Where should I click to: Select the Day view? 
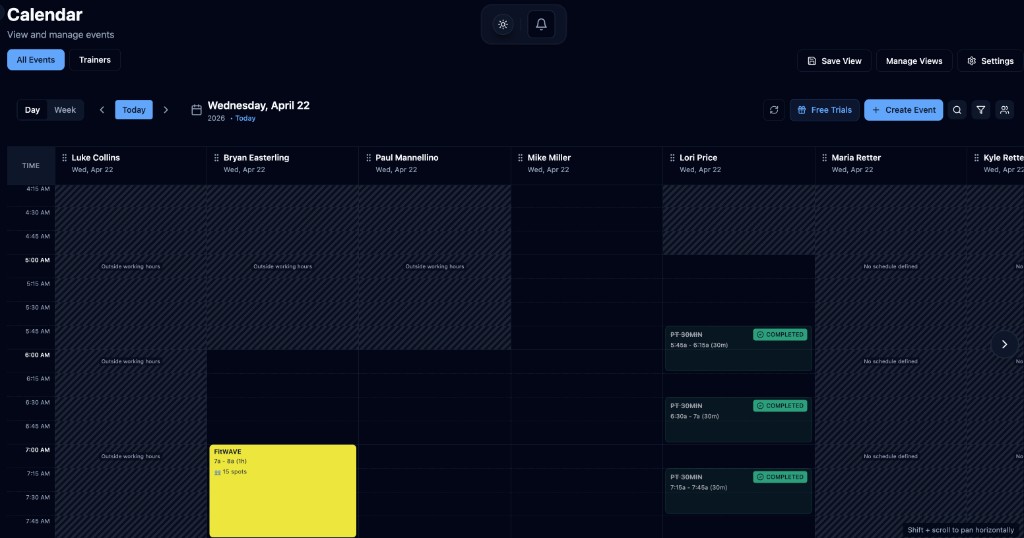(x=33, y=110)
